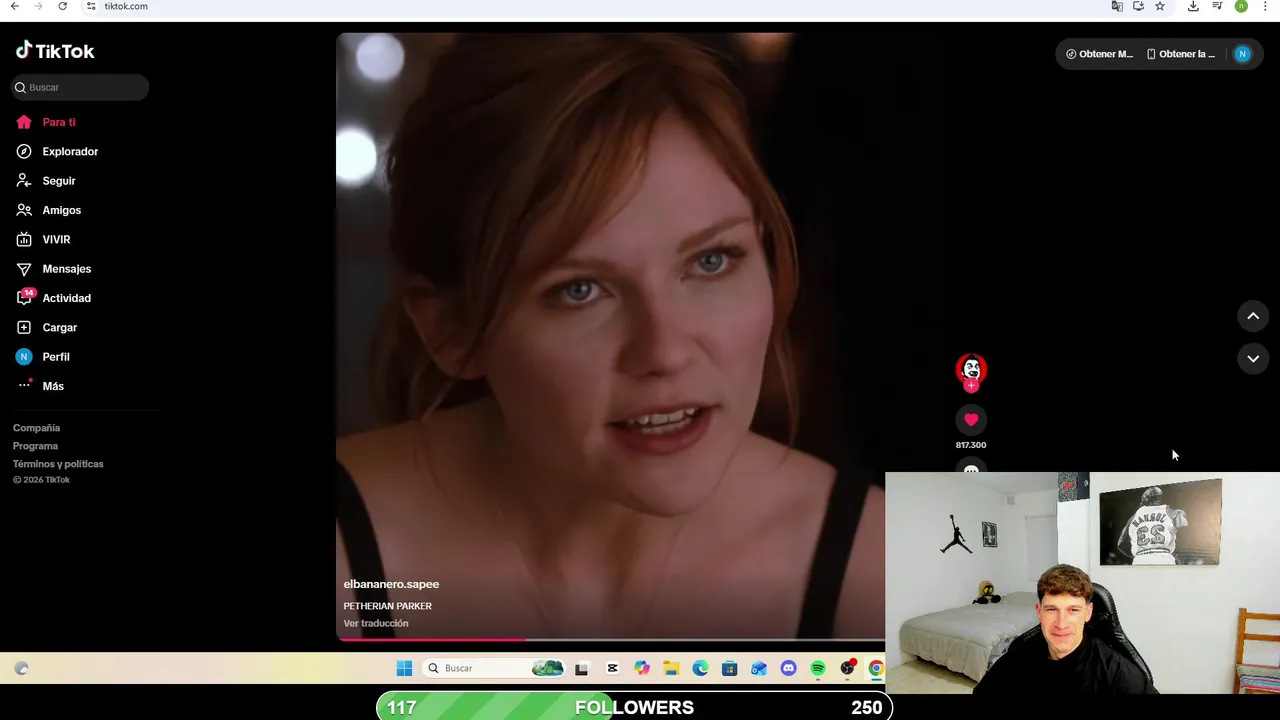This screenshot has width=1280, height=720.
Task: Click Ver traducción under the caption
Action: point(376,623)
